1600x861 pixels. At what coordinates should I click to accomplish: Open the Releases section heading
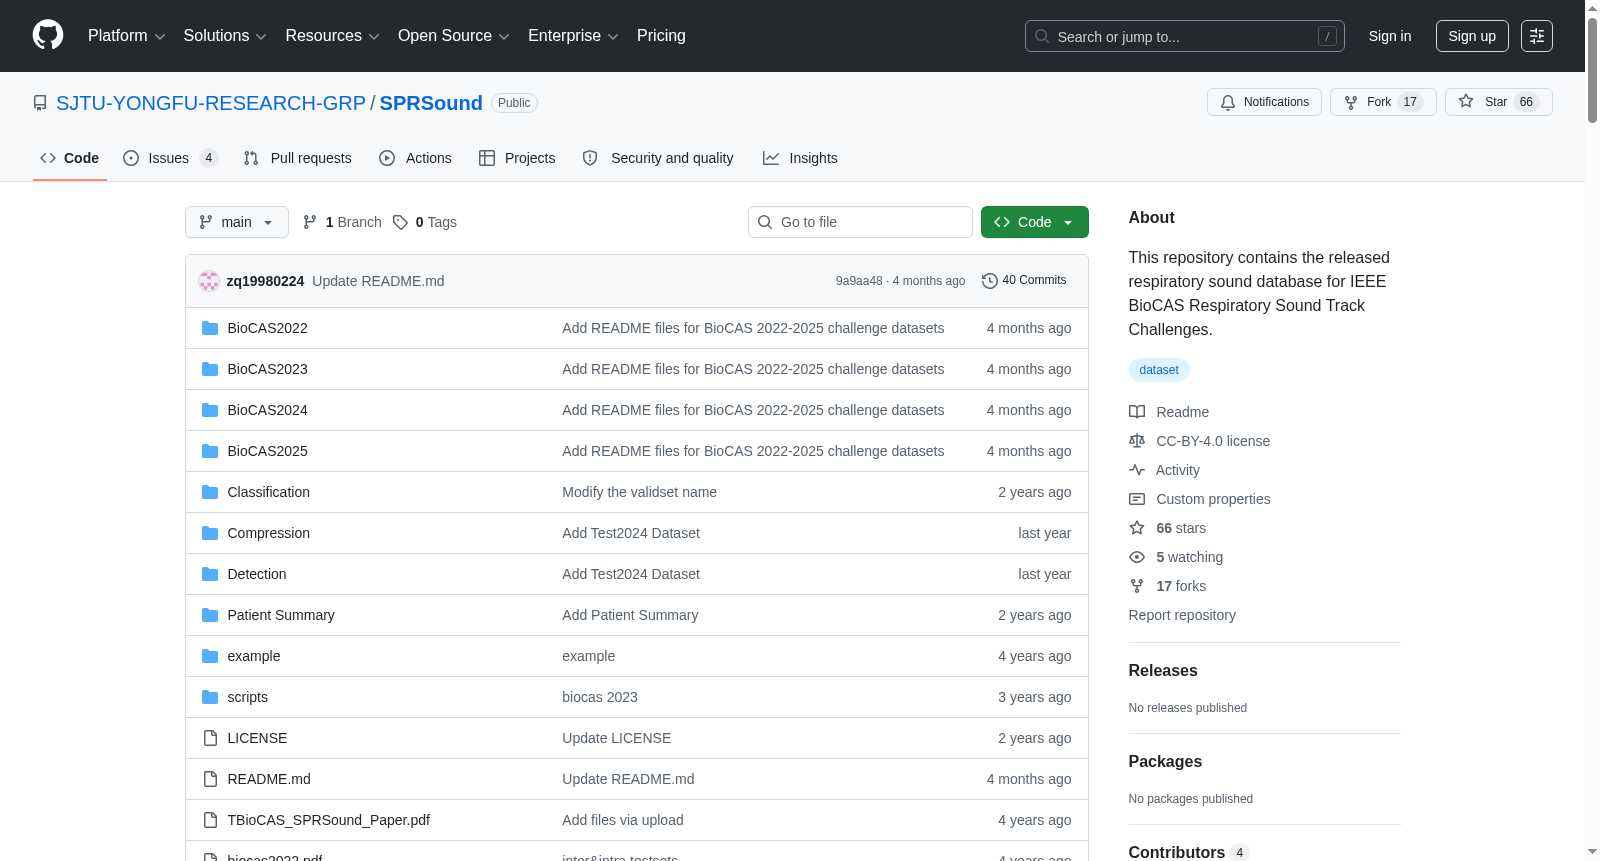point(1163,670)
